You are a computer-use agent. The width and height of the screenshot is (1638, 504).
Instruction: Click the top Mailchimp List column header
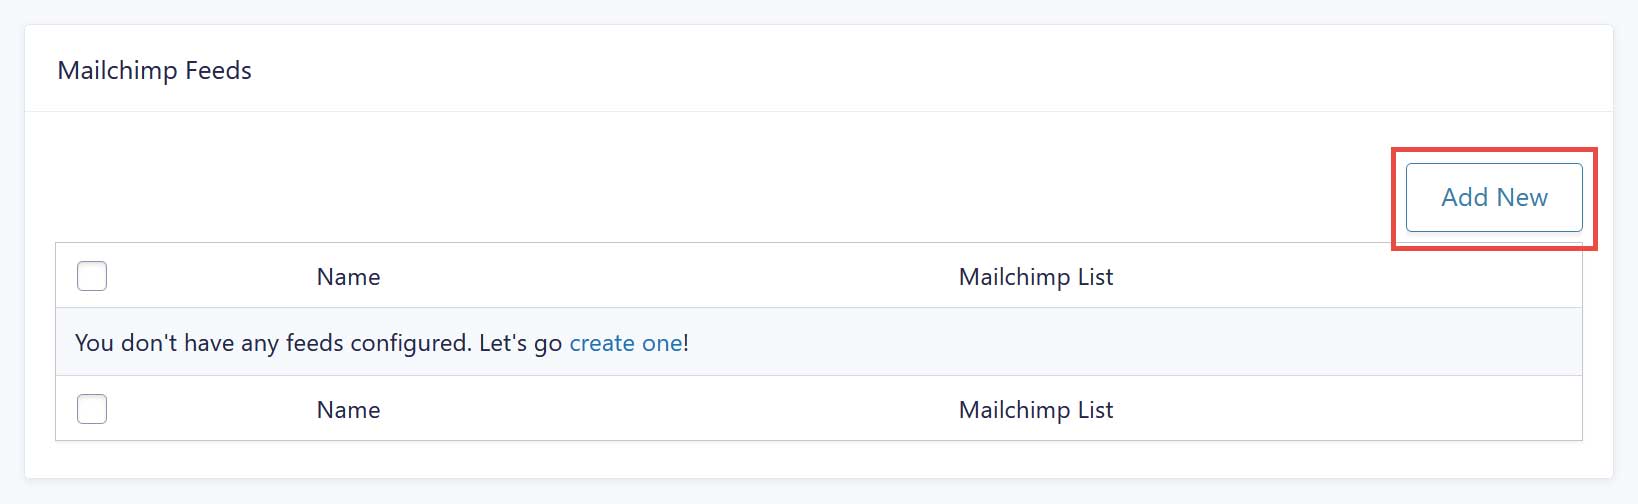pos(1036,277)
